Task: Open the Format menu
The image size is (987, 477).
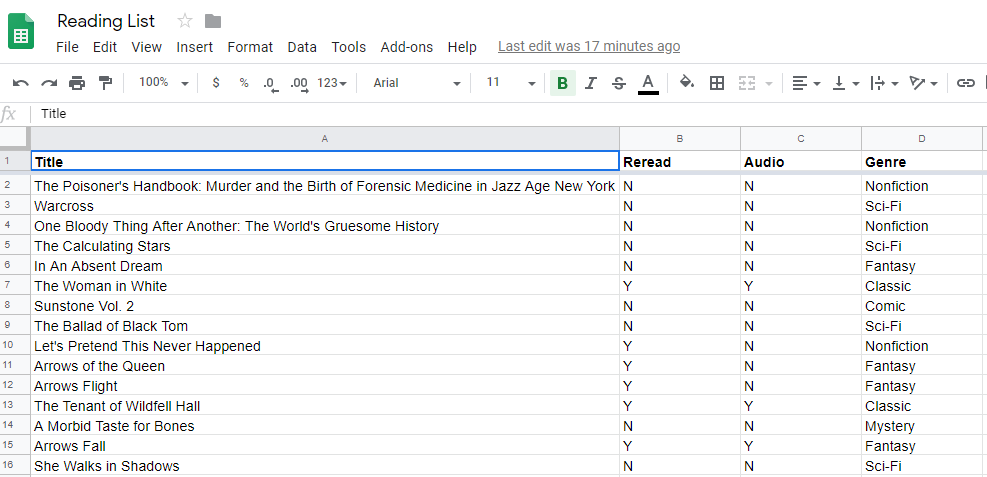Action: click(x=250, y=47)
